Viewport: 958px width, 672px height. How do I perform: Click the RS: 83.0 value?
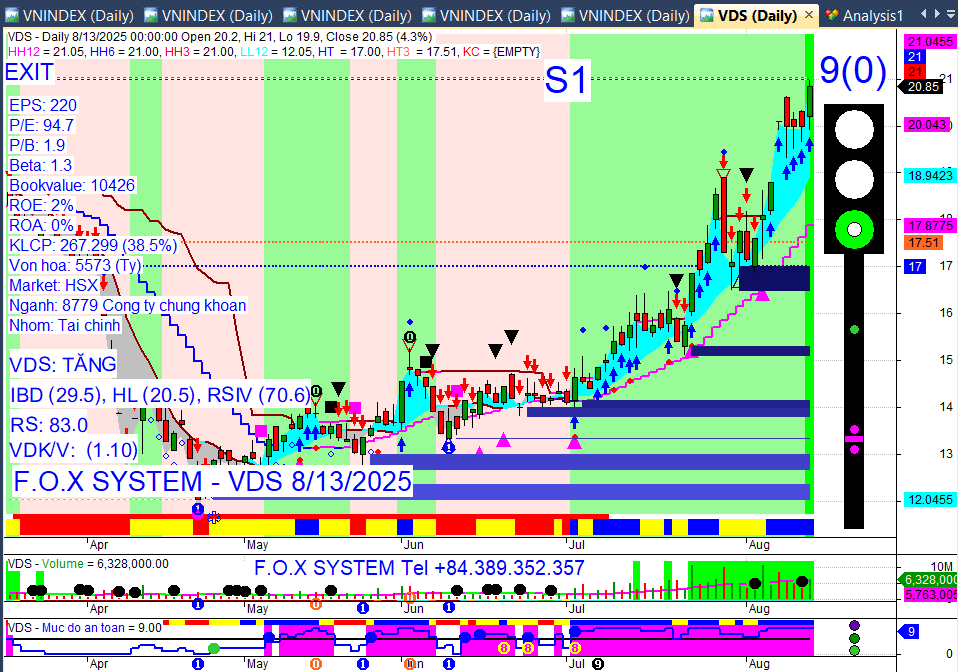[x=49, y=425]
